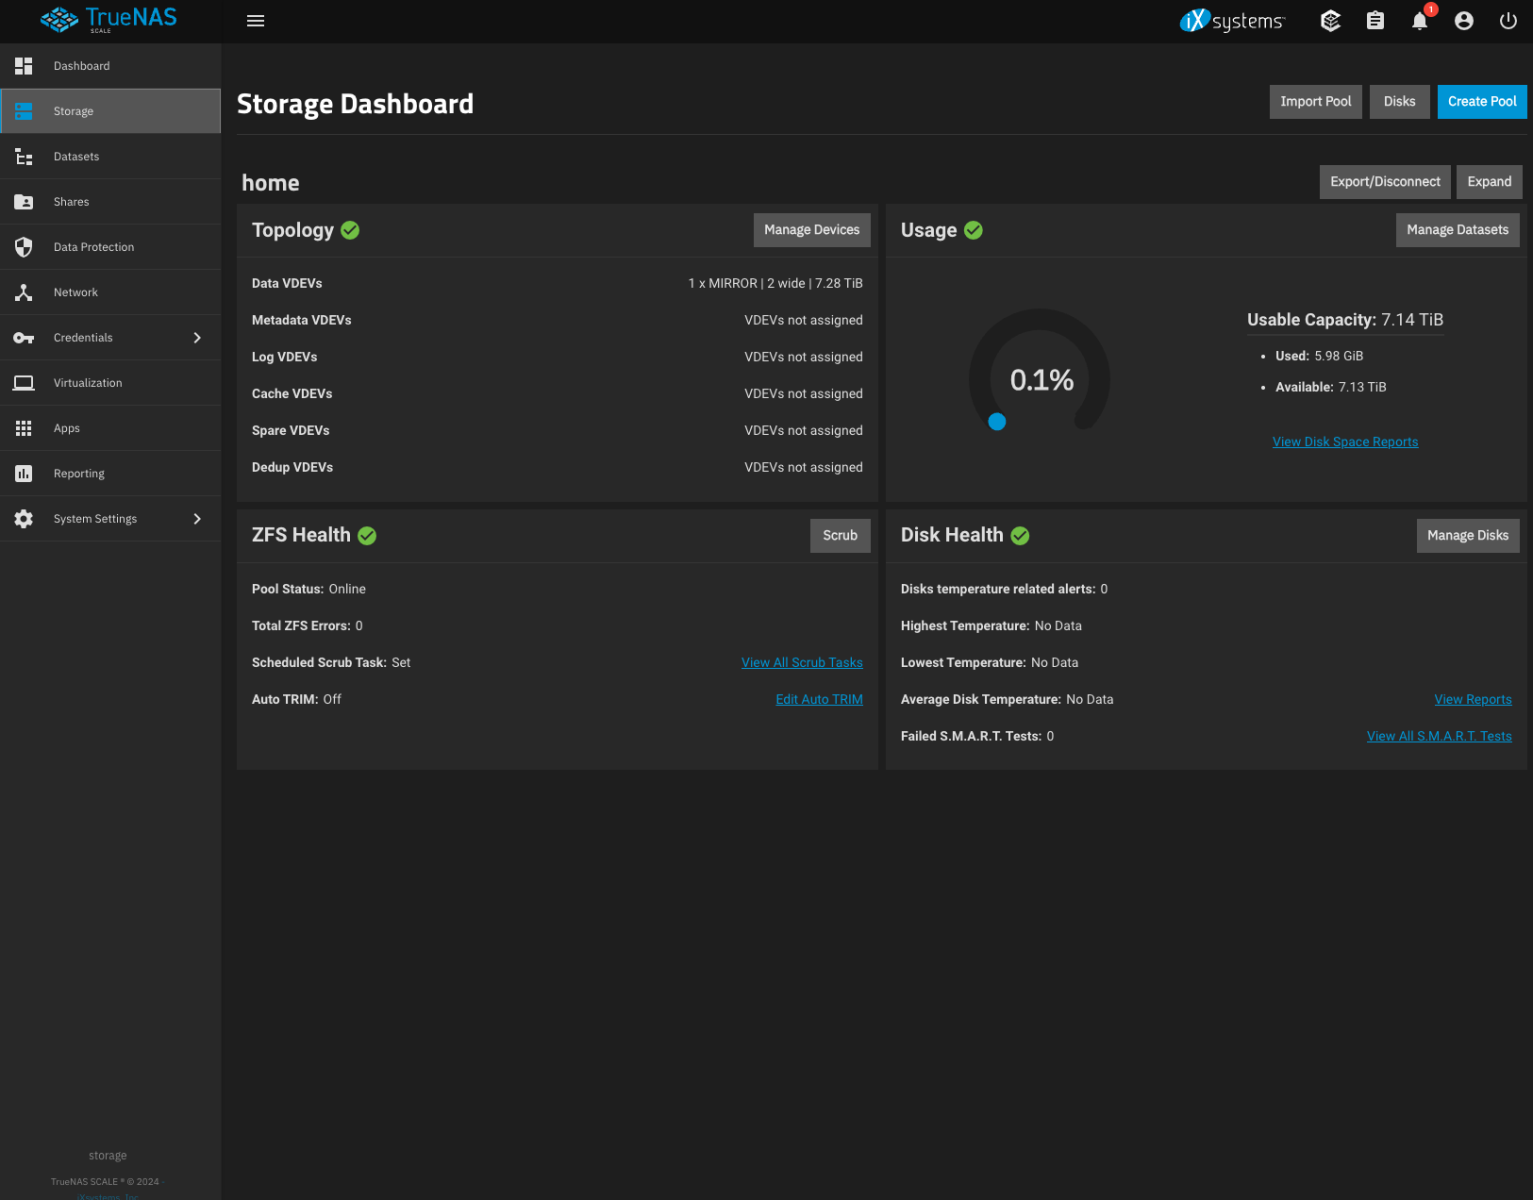Viewport: 1533px width, 1200px height.
Task: Click the TrueNAS SCALE logo
Action: [108, 20]
